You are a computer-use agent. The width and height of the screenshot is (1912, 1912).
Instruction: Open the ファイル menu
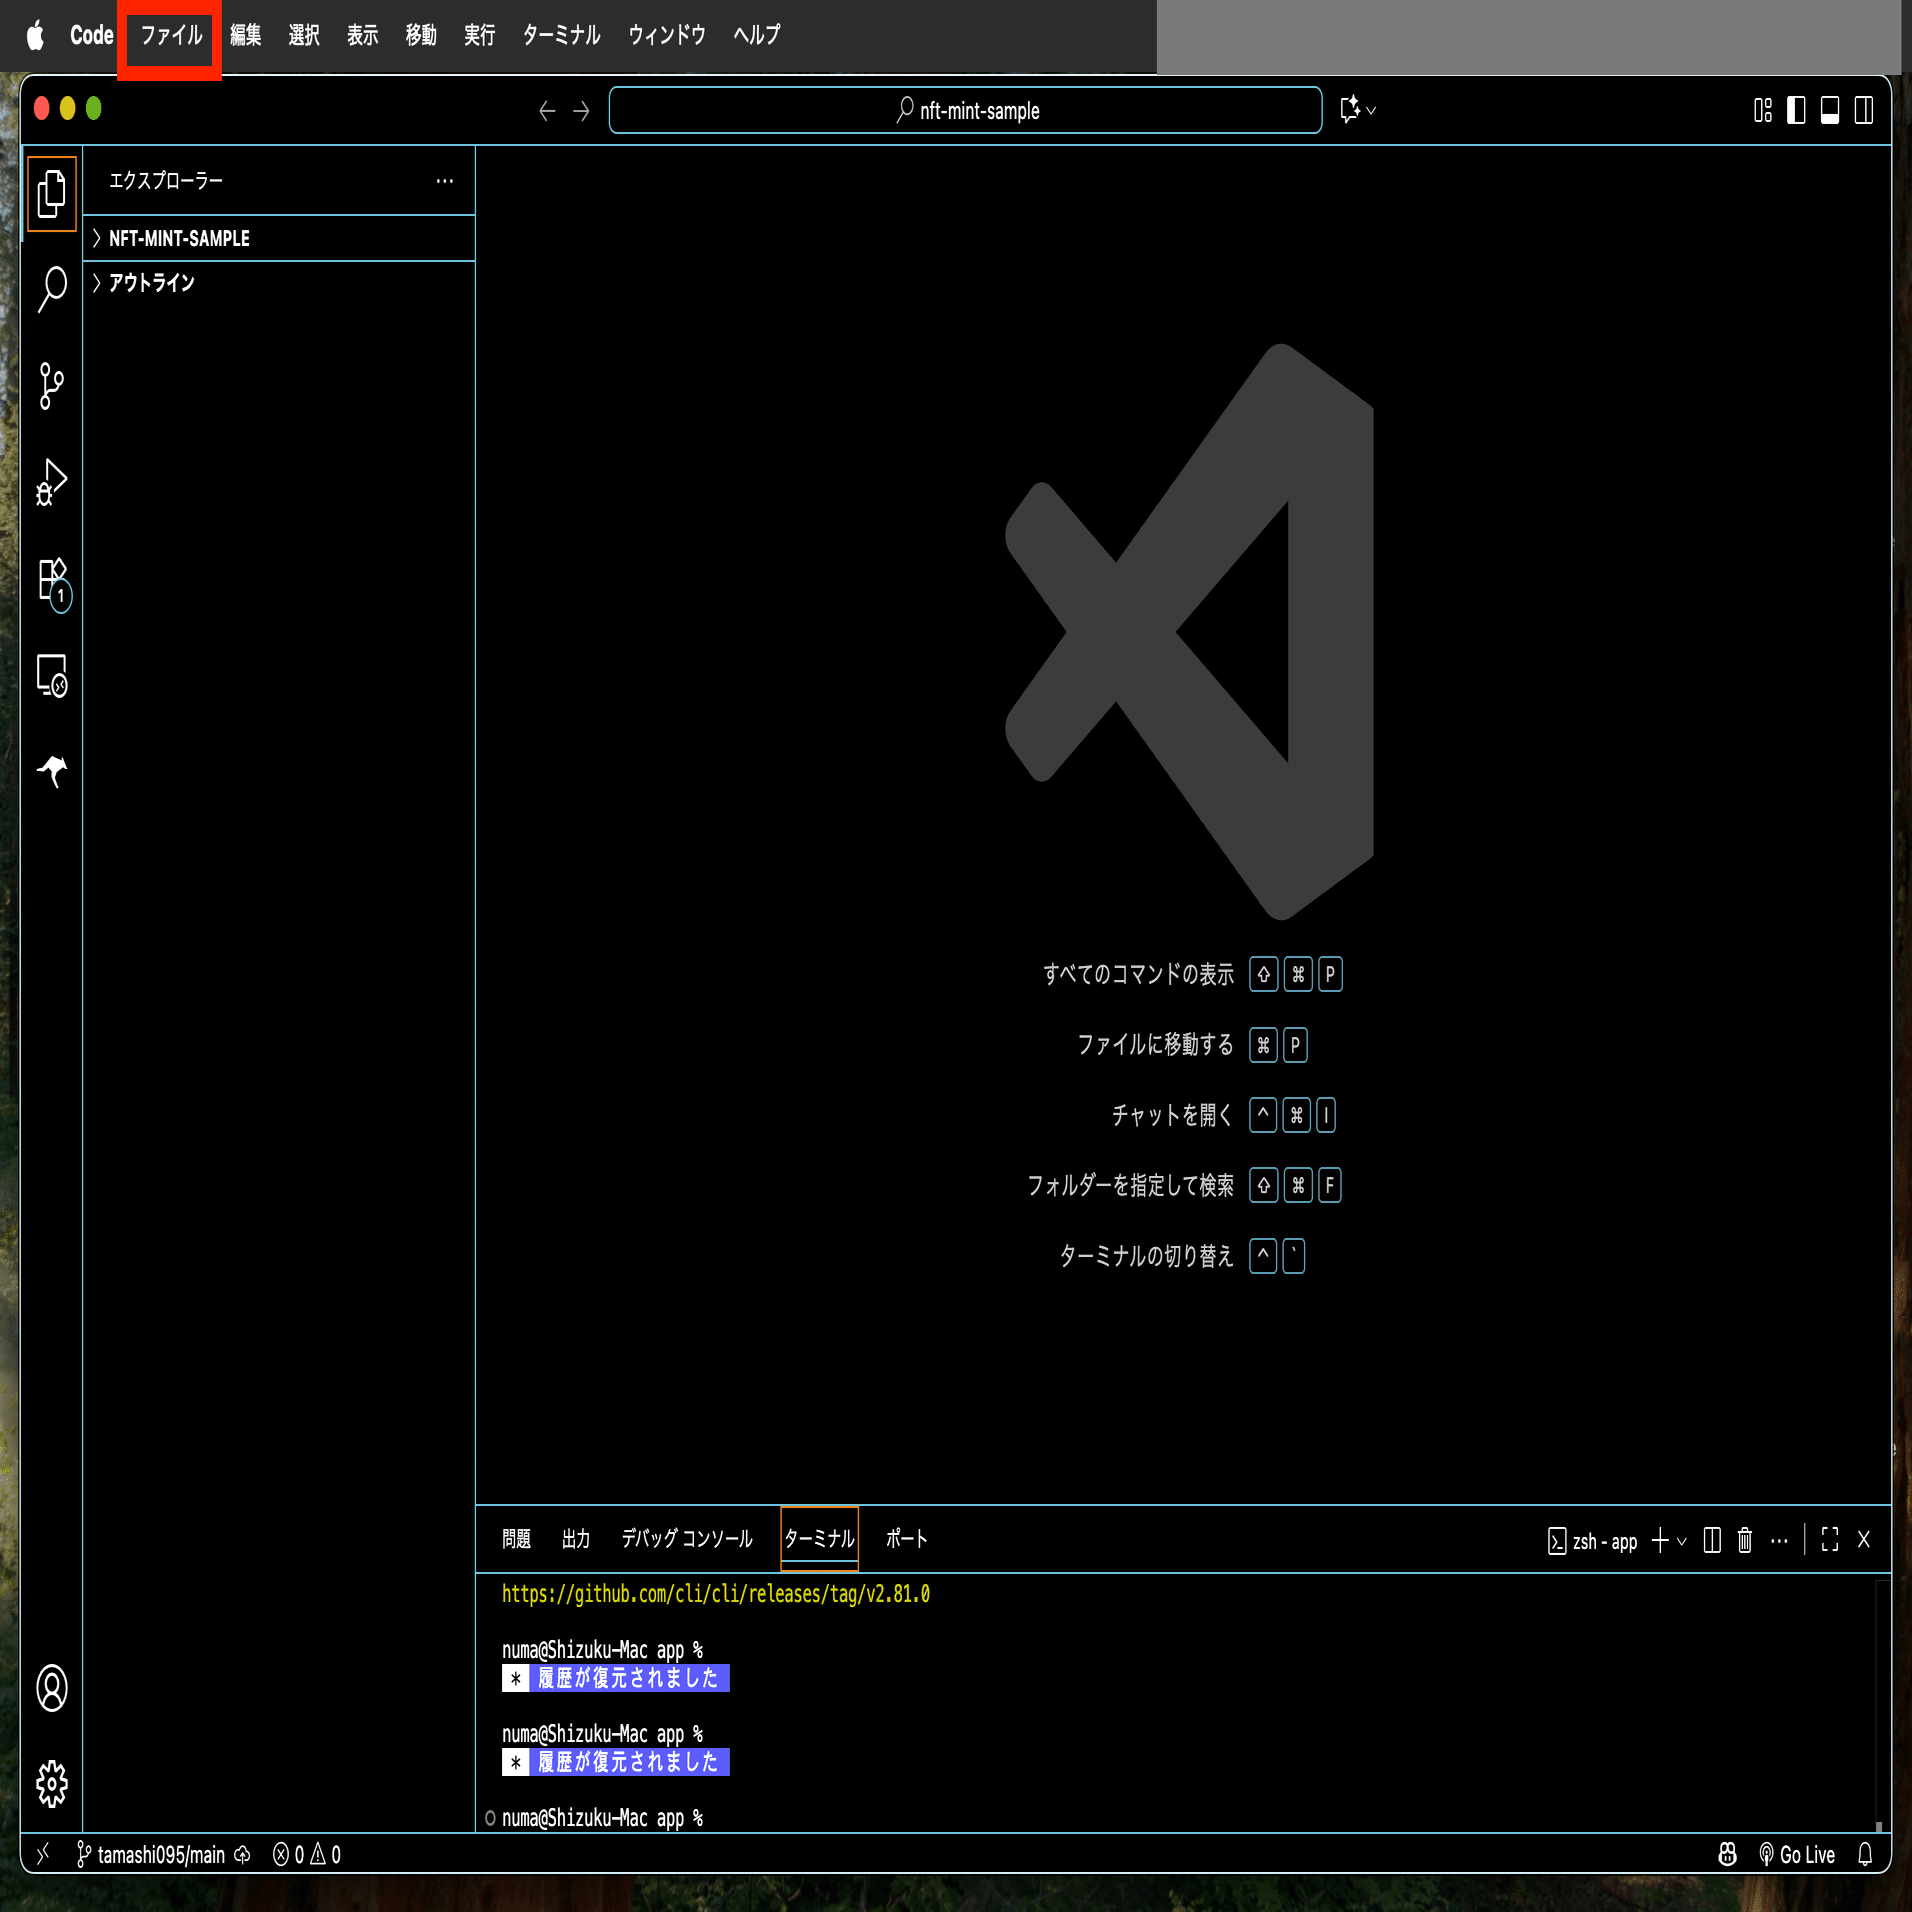coord(171,35)
